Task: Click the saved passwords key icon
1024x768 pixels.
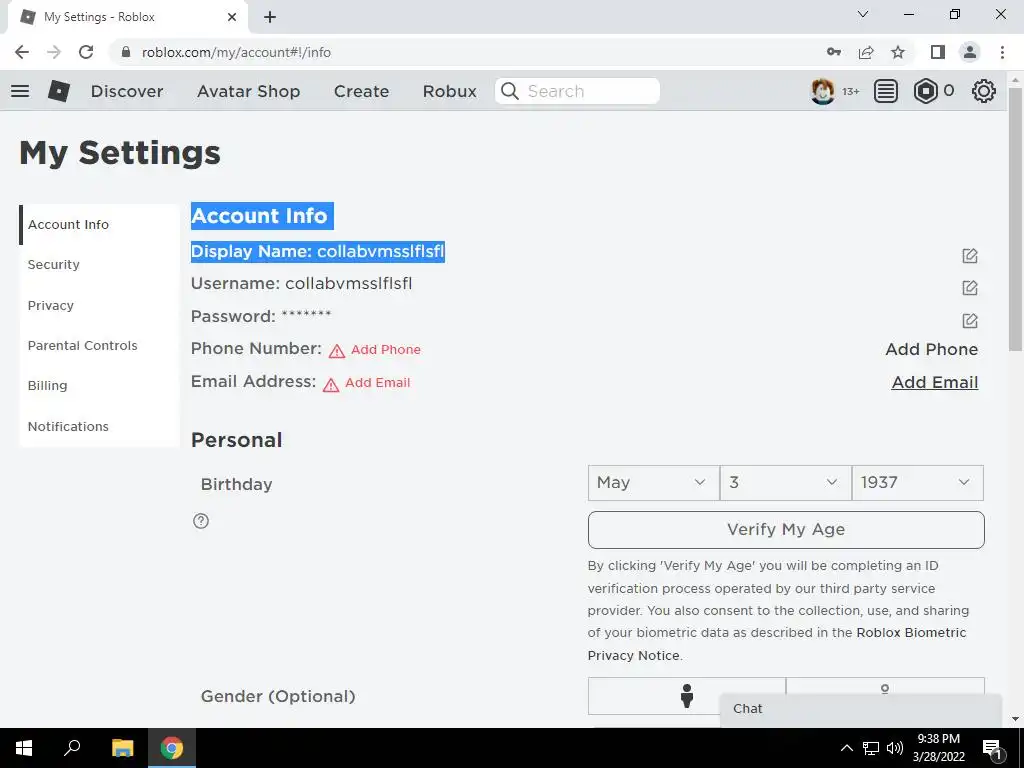Action: point(833,52)
